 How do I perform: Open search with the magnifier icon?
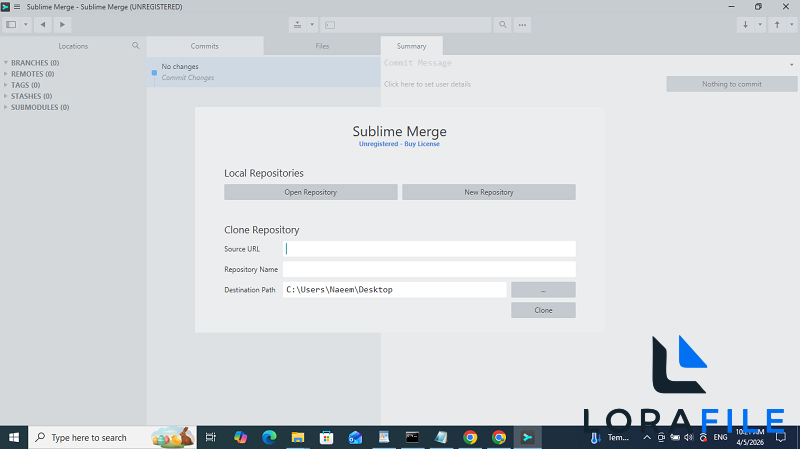503,24
